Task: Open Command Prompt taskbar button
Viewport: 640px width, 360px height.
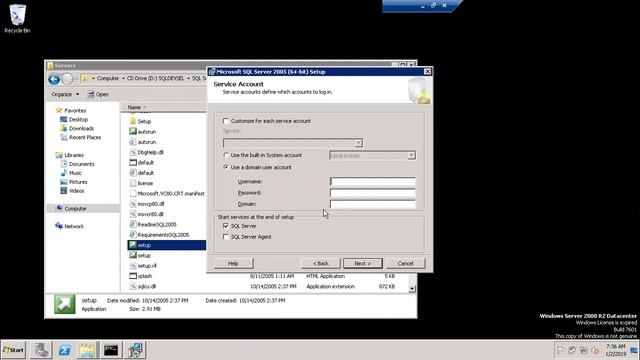Action: (111, 350)
